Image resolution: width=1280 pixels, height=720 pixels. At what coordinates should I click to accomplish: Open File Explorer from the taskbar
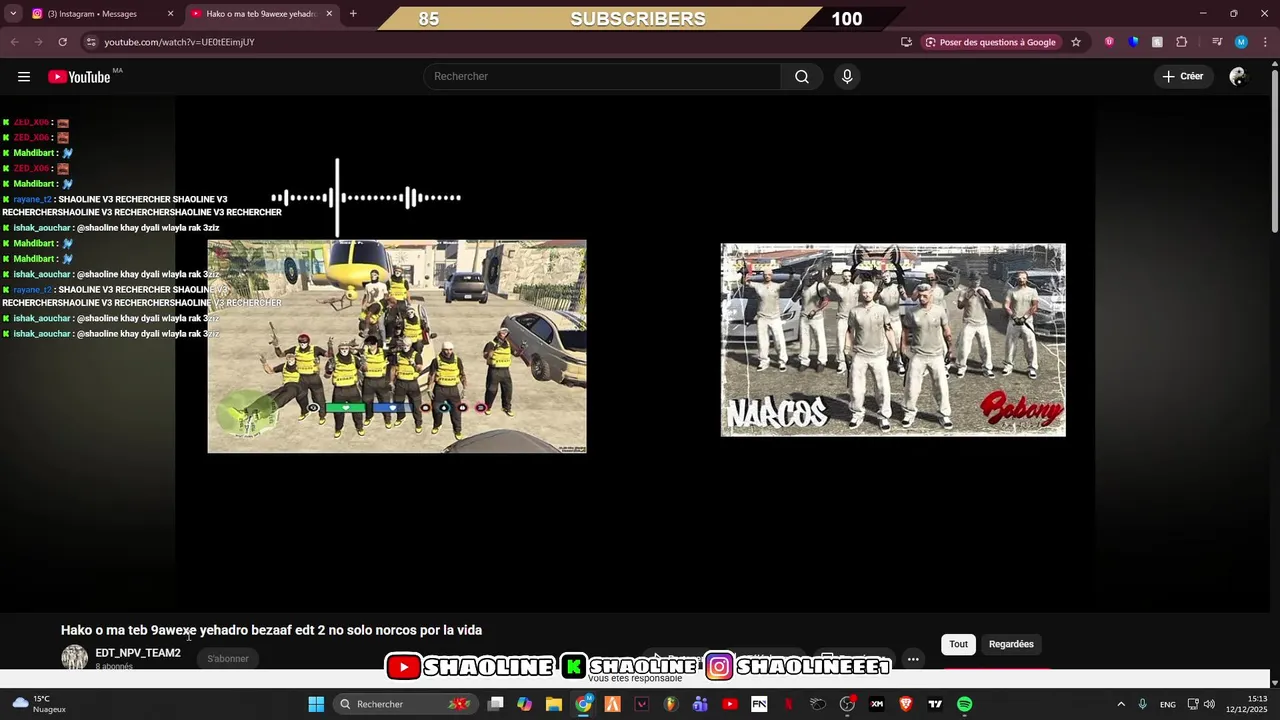(554, 704)
